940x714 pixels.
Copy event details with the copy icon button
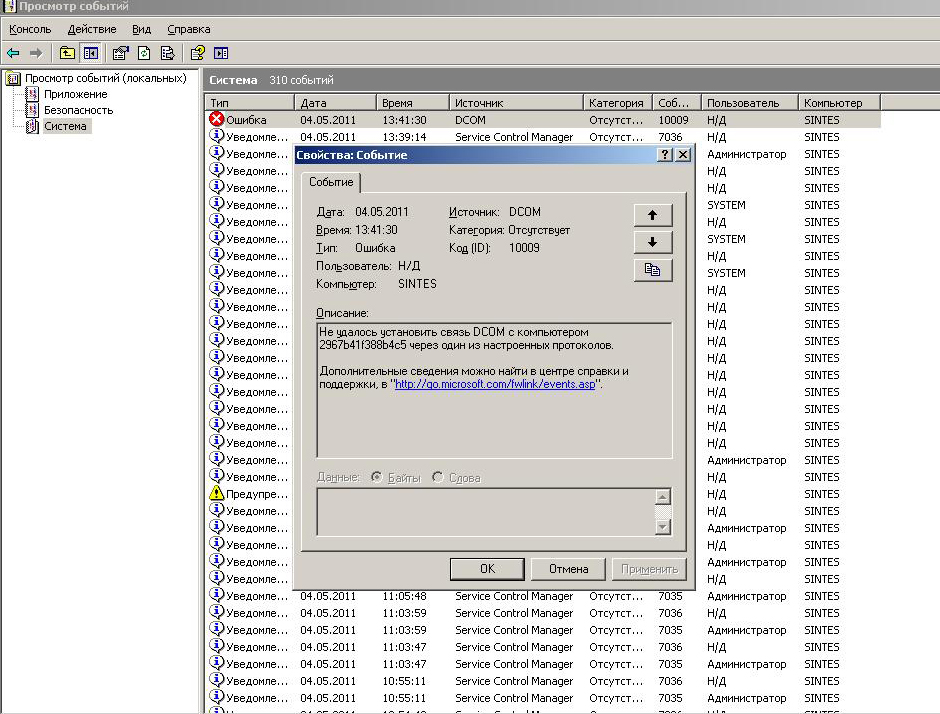(653, 270)
